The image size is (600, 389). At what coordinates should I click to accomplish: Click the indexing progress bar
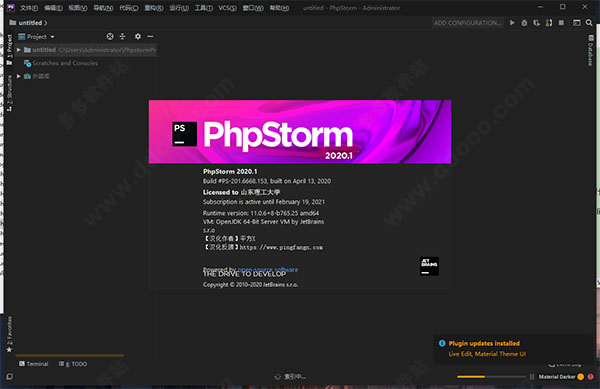tap(491, 377)
